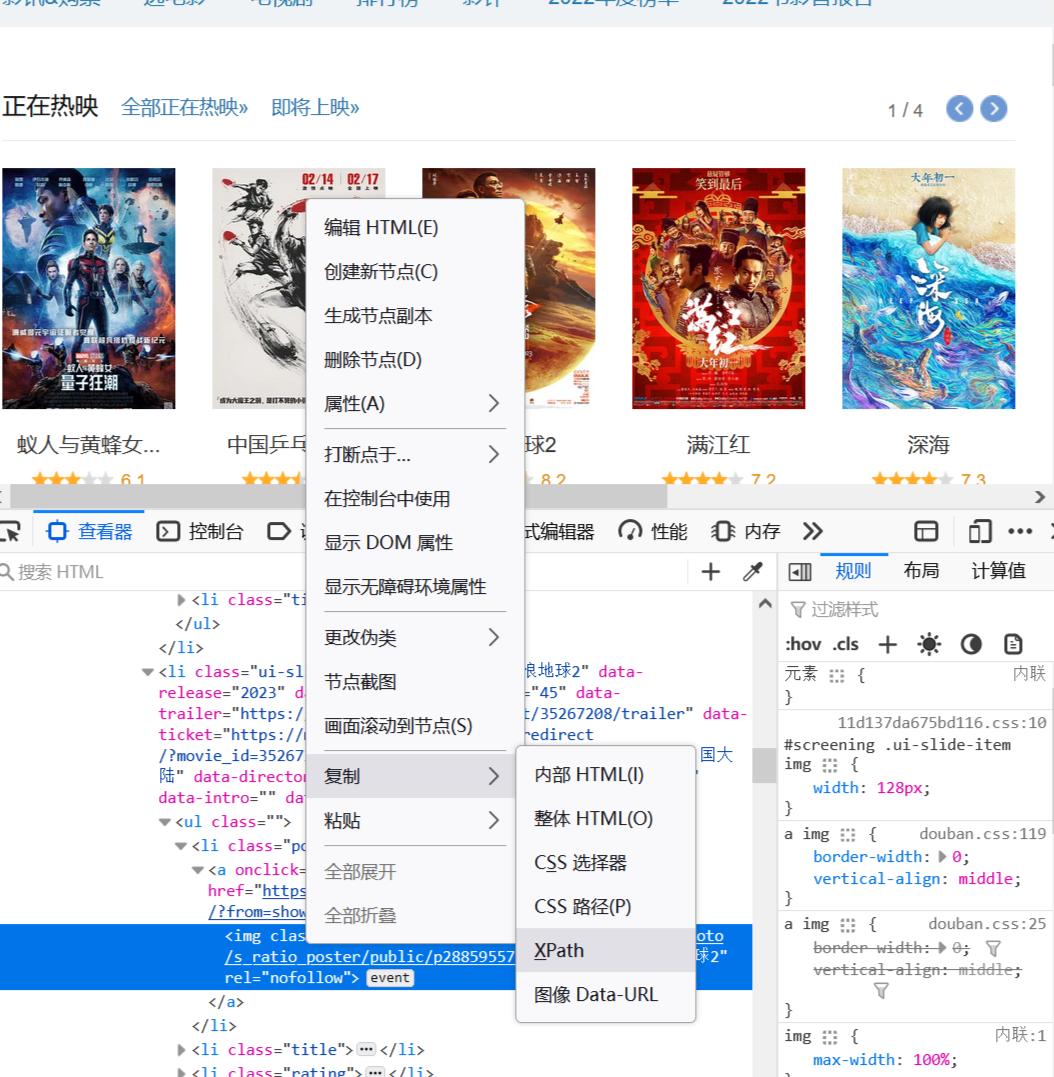Click the 过滤样式 filter funnel icon

pos(797,609)
